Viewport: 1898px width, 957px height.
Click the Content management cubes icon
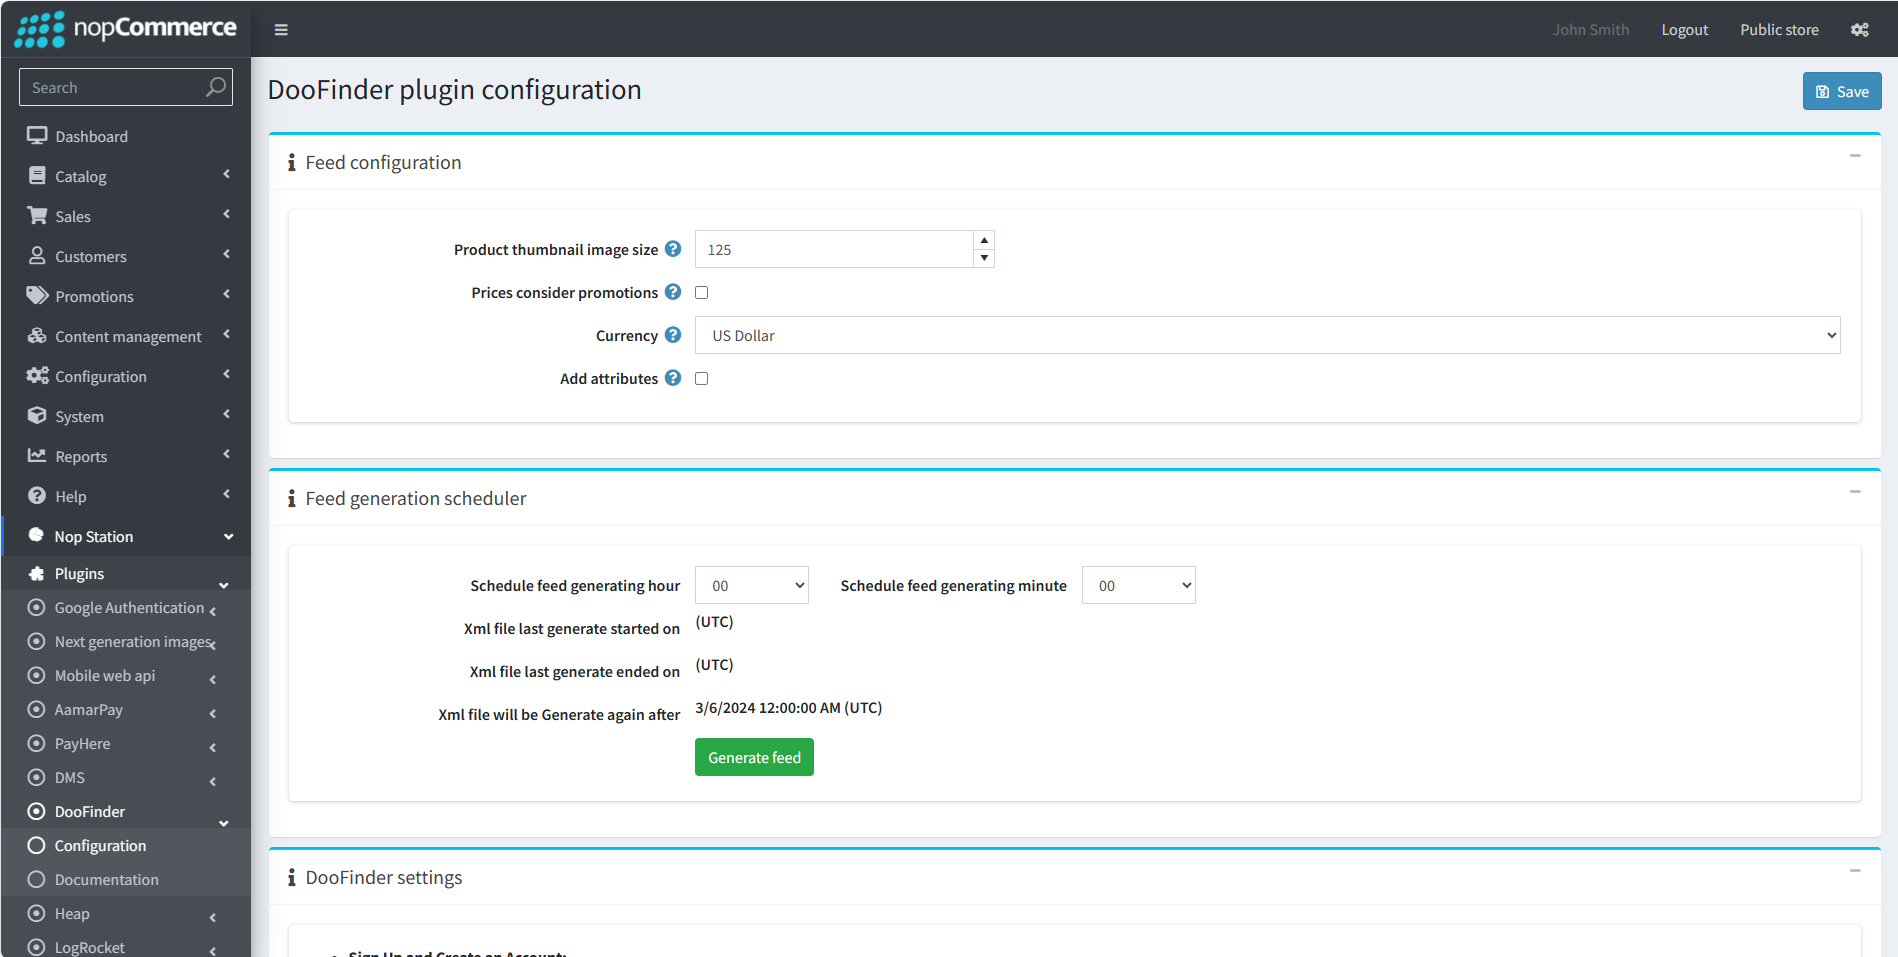37,336
